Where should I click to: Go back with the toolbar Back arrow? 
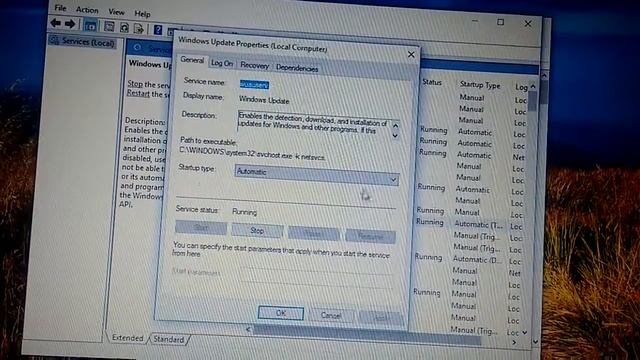pos(56,23)
